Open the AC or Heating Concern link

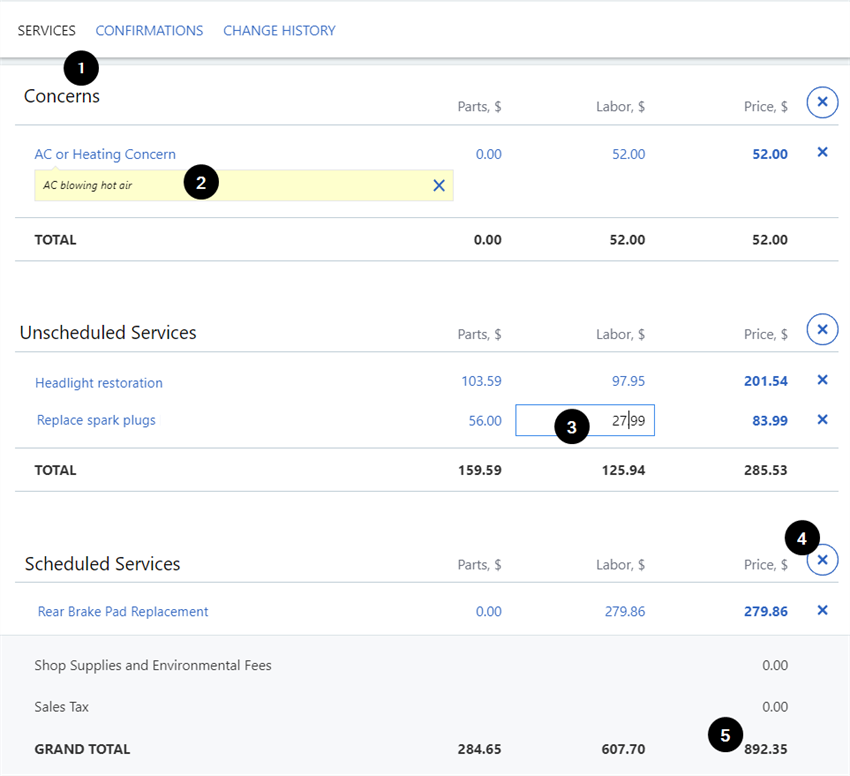coord(105,154)
